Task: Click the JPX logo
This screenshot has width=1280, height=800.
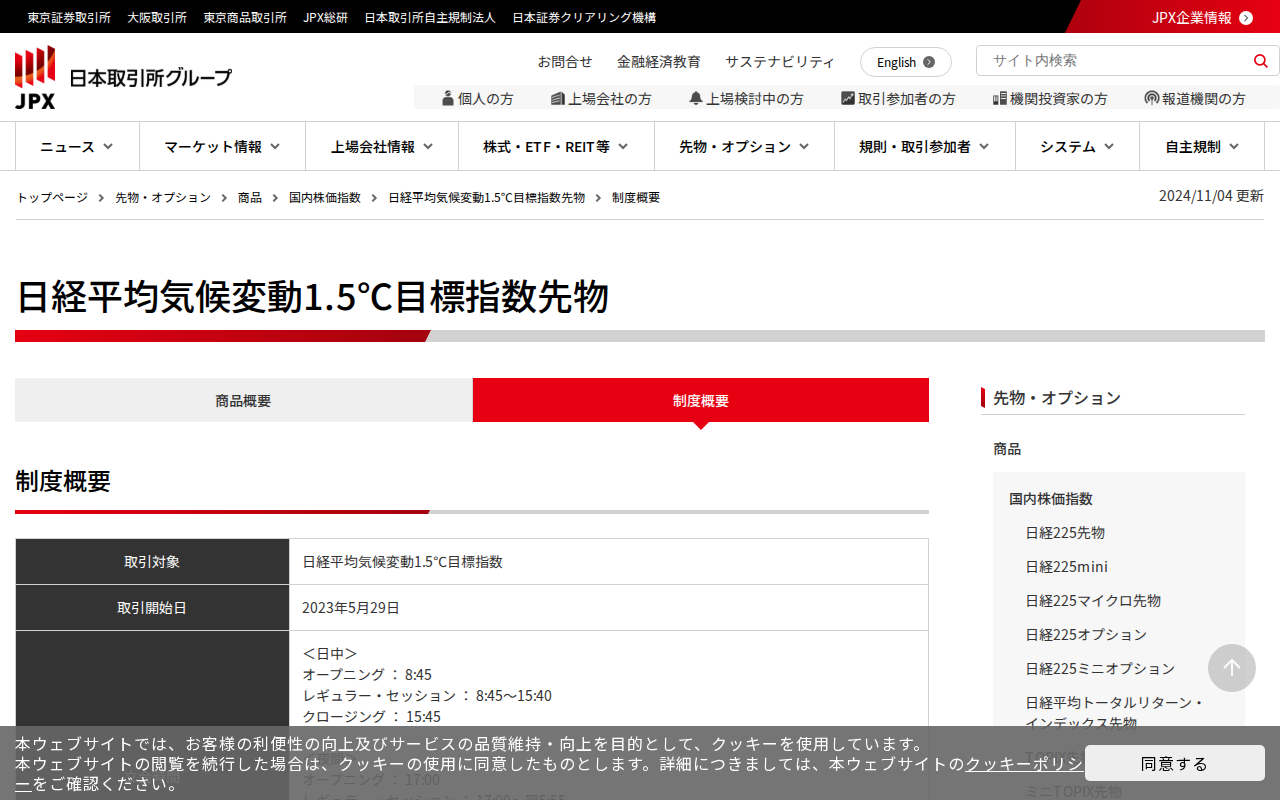Action: pos(123,77)
